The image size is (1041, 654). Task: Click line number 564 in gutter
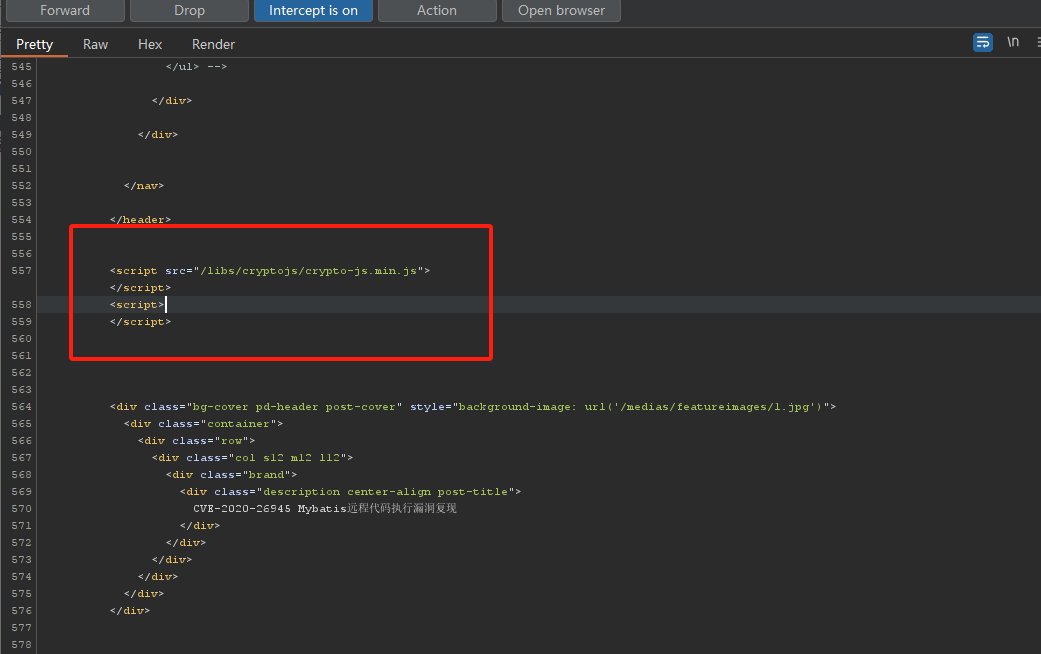point(21,407)
